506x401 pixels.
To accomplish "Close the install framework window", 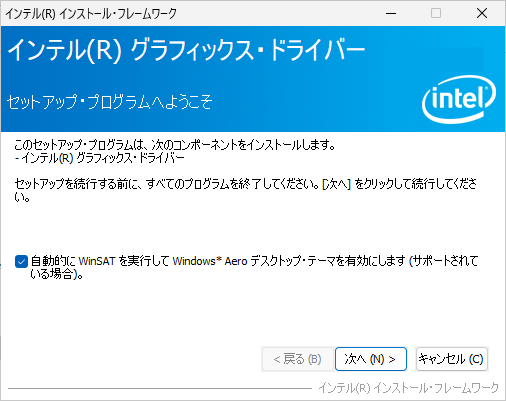I will point(482,13).
